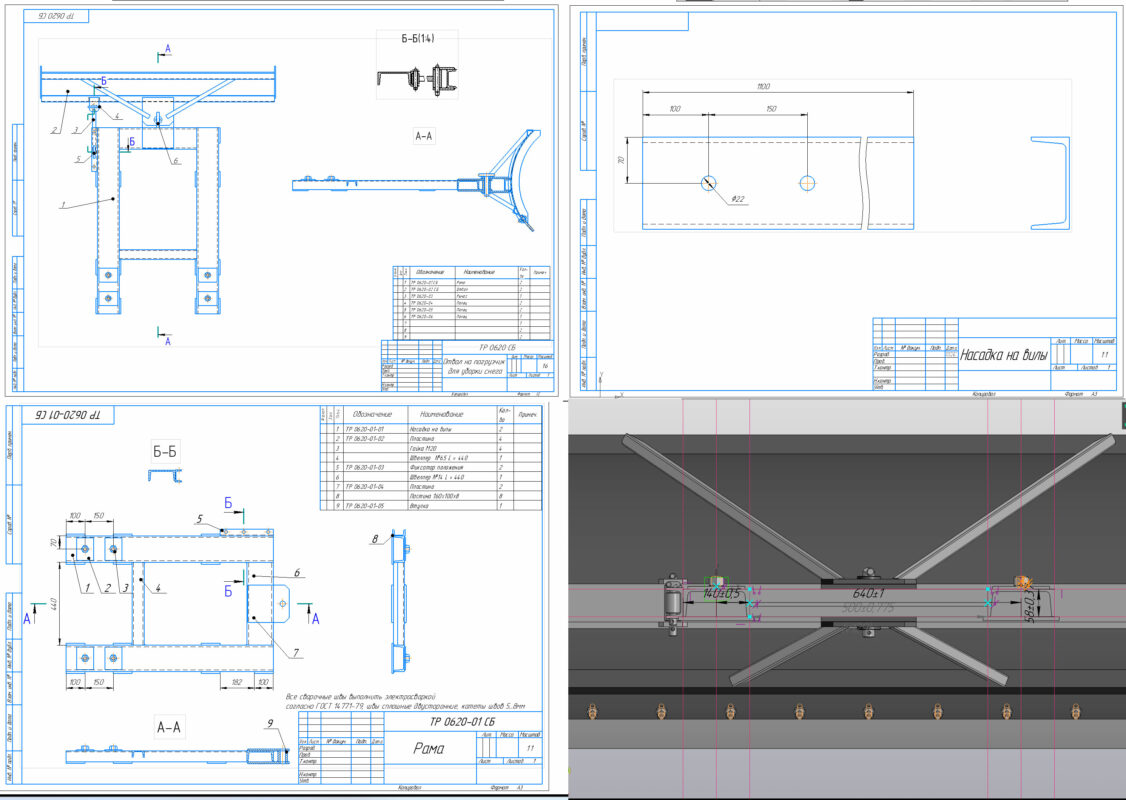1126x800 pixels.
Task: Click the orange highlighted bolt on the beam
Action: (1022, 581)
